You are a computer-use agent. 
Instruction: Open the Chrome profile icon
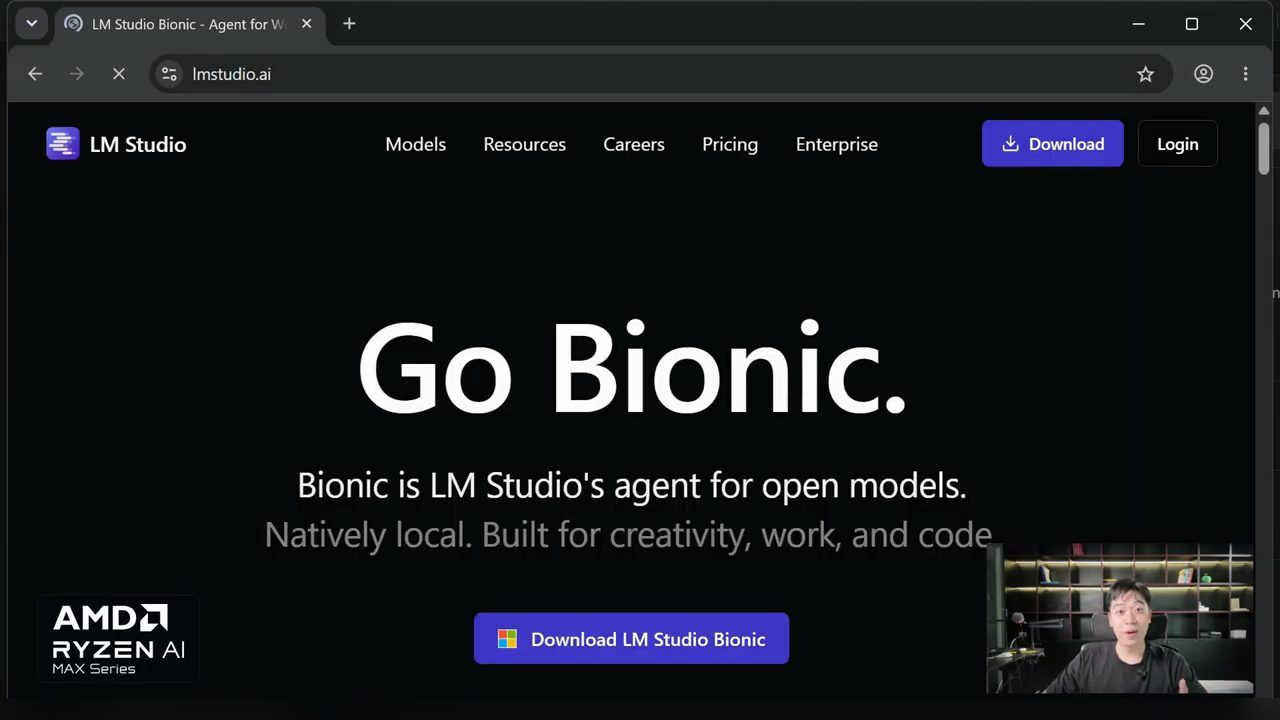coord(1204,74)
